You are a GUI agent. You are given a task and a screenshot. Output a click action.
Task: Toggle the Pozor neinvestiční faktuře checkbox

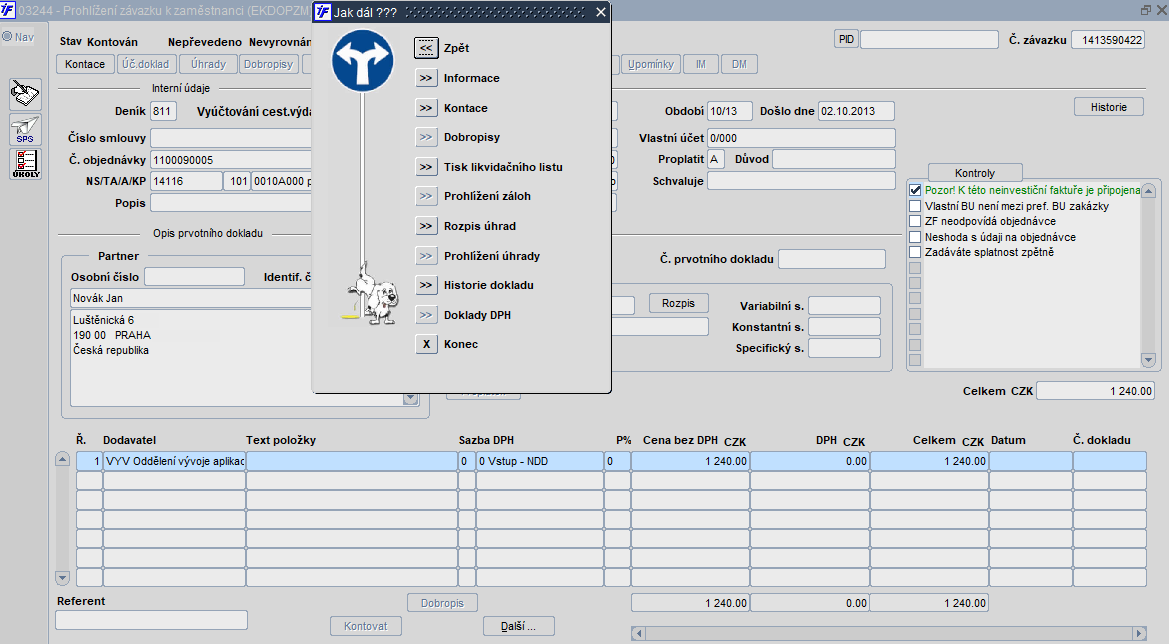point(916,190)
